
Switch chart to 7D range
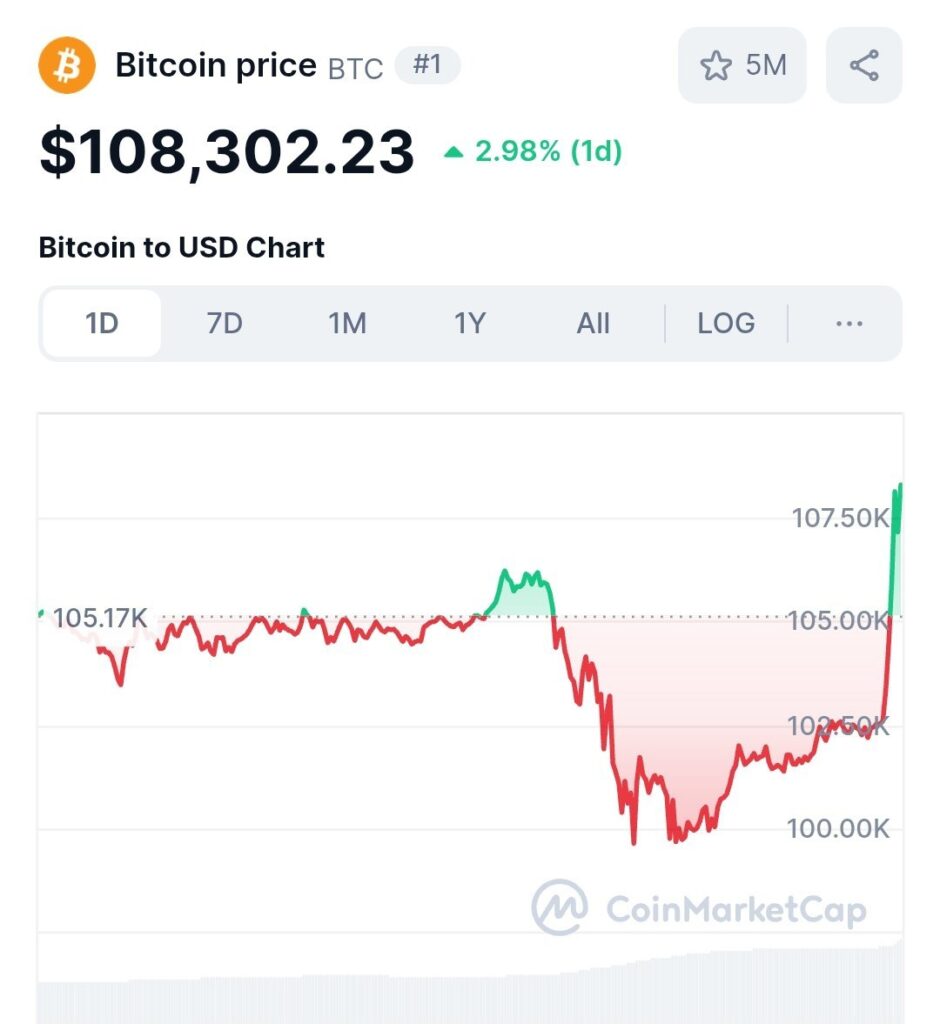[225, 323]
